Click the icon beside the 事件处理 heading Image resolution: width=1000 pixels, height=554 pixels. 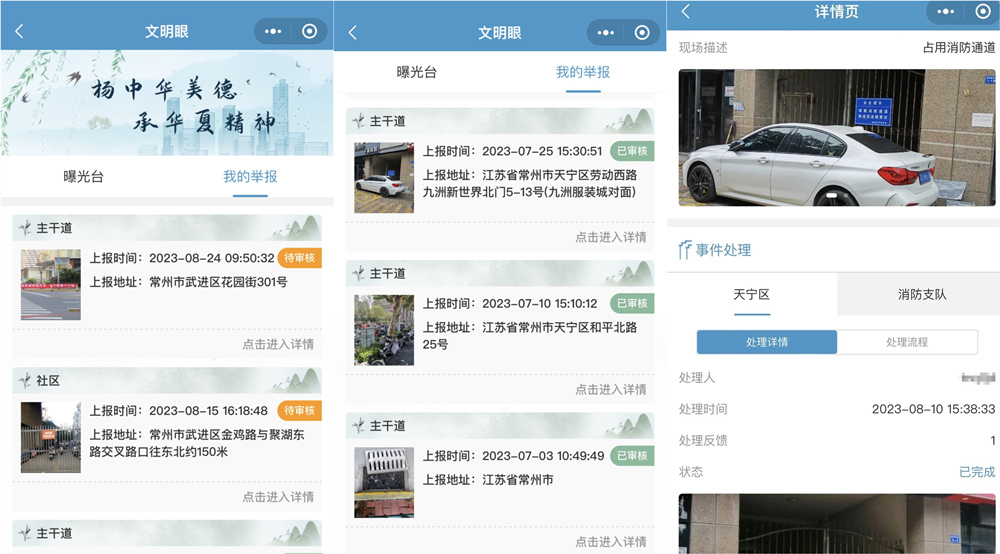[685, 250]
